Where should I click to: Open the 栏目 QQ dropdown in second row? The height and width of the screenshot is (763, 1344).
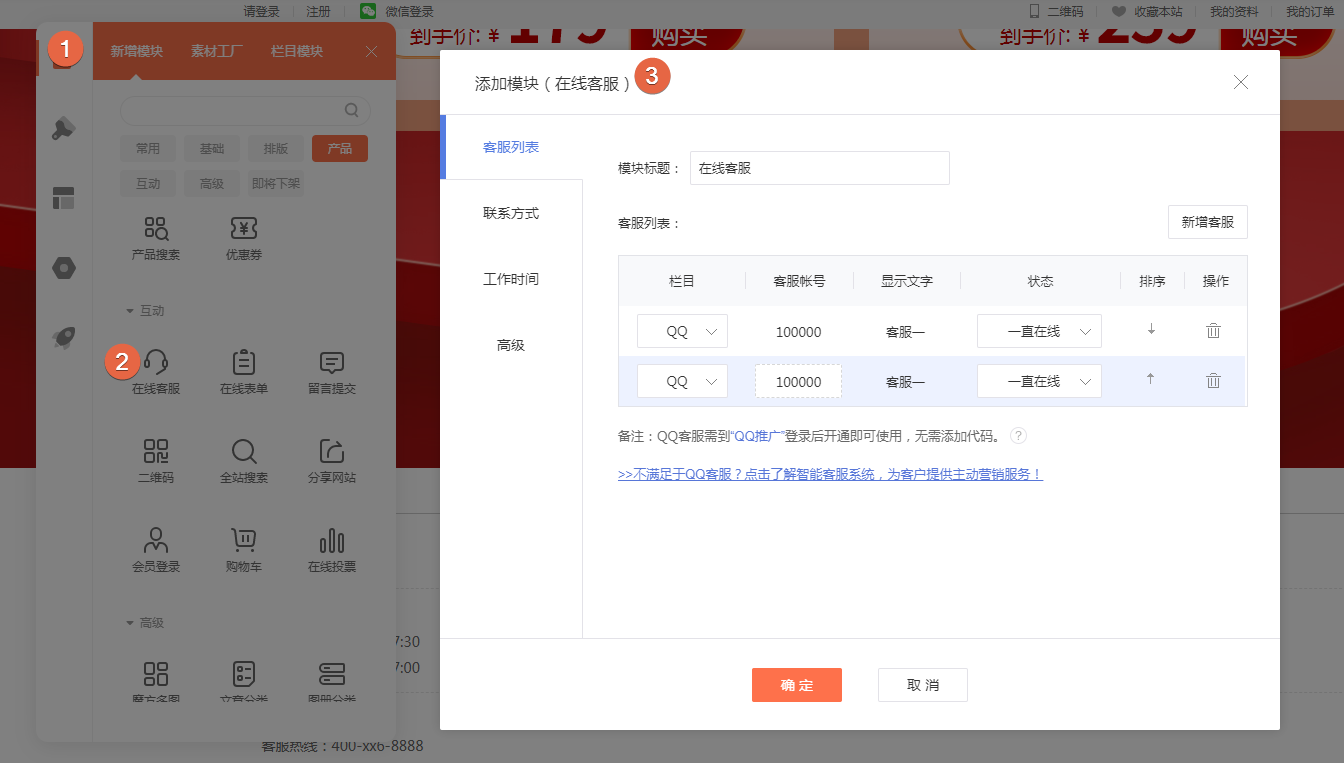(x=682, y=381)
